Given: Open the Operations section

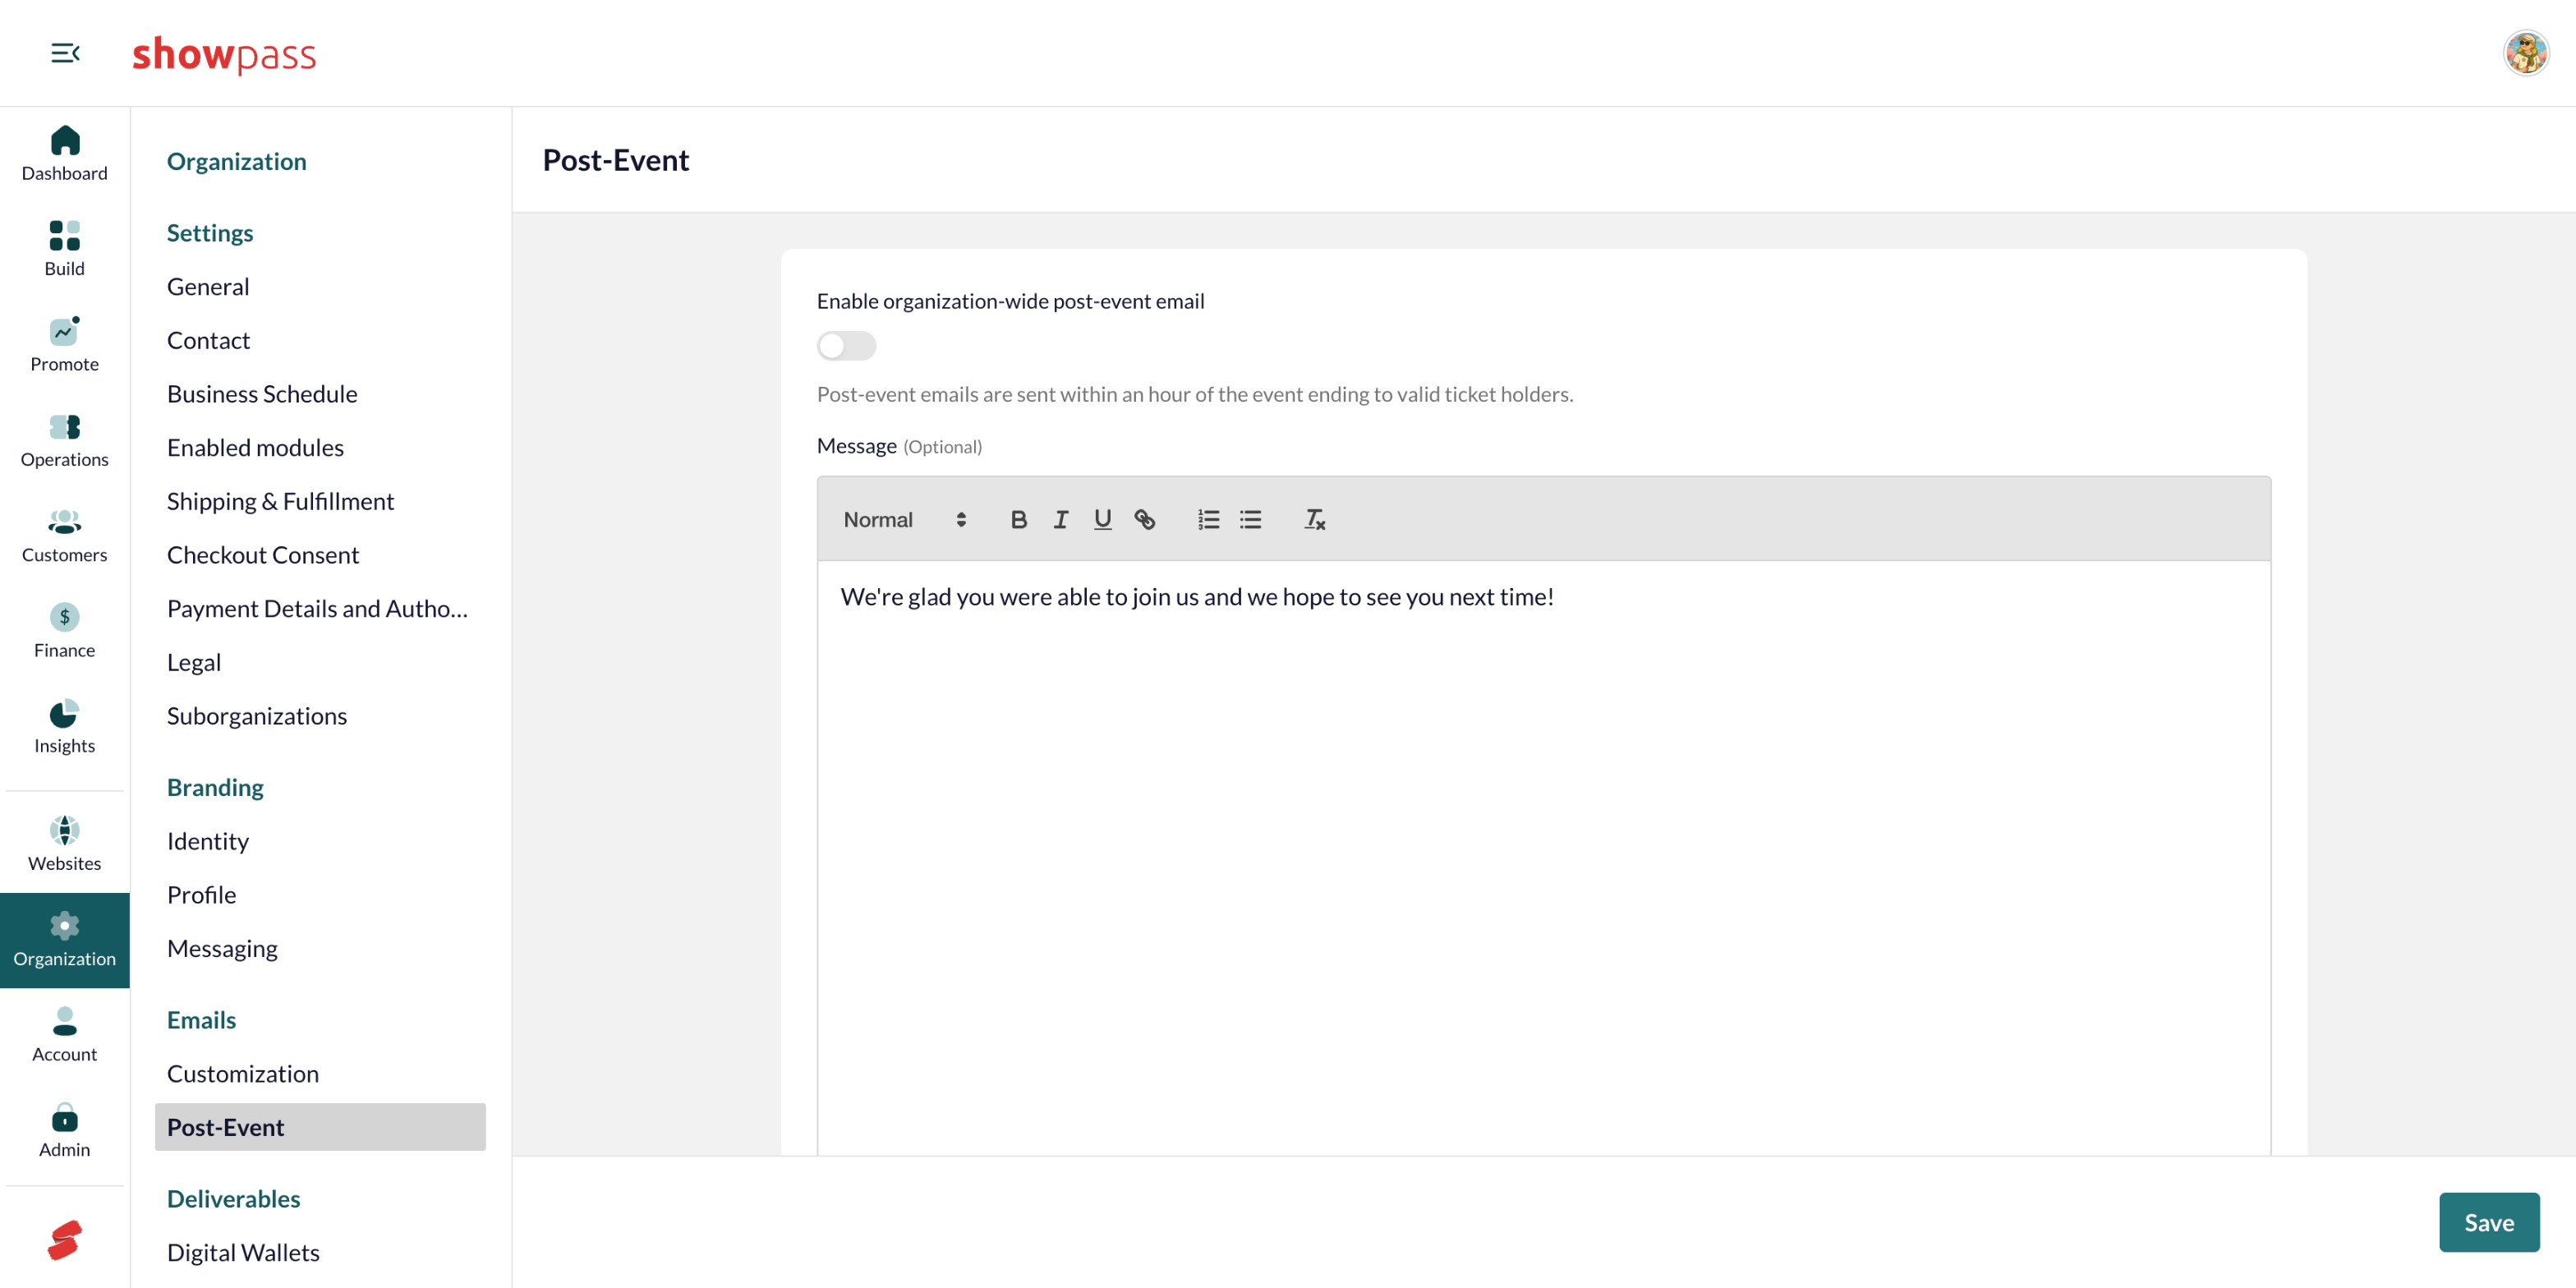Looking at the screenshot, I should 65,440.
